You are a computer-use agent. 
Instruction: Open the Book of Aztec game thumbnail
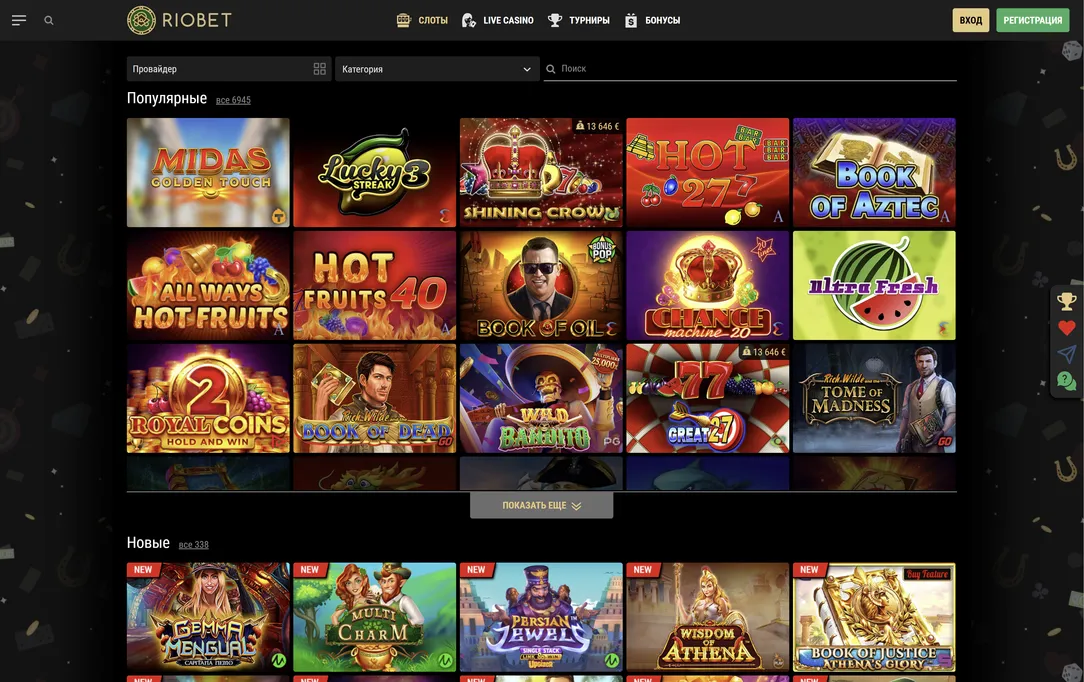[x=874, y=172]
